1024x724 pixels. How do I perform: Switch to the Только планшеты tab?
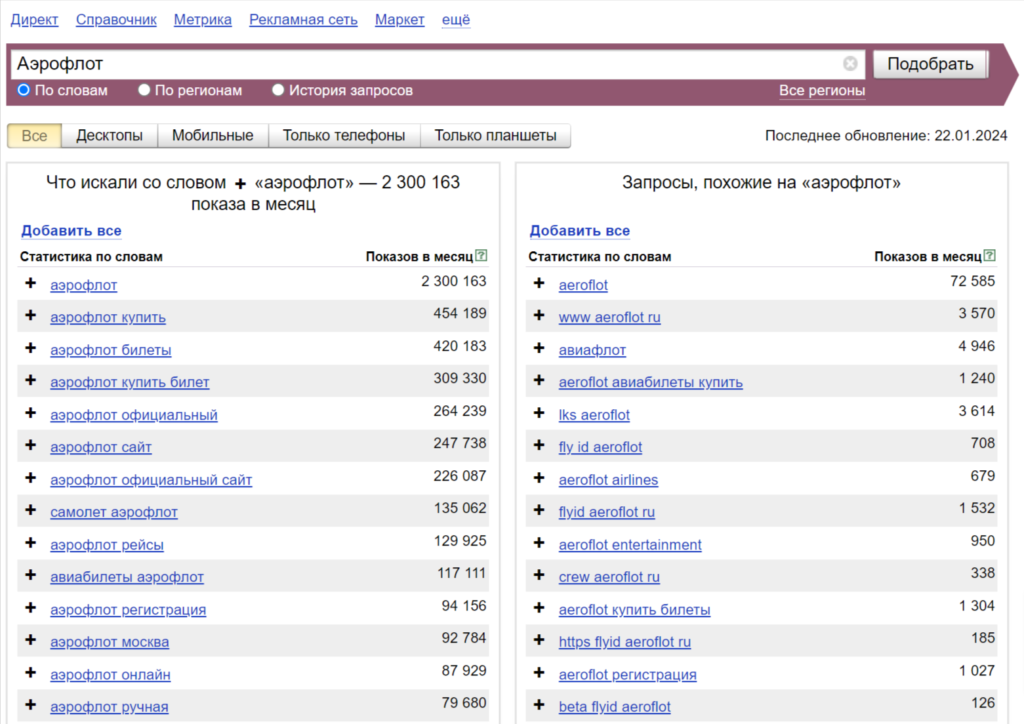tap(496, 136)
